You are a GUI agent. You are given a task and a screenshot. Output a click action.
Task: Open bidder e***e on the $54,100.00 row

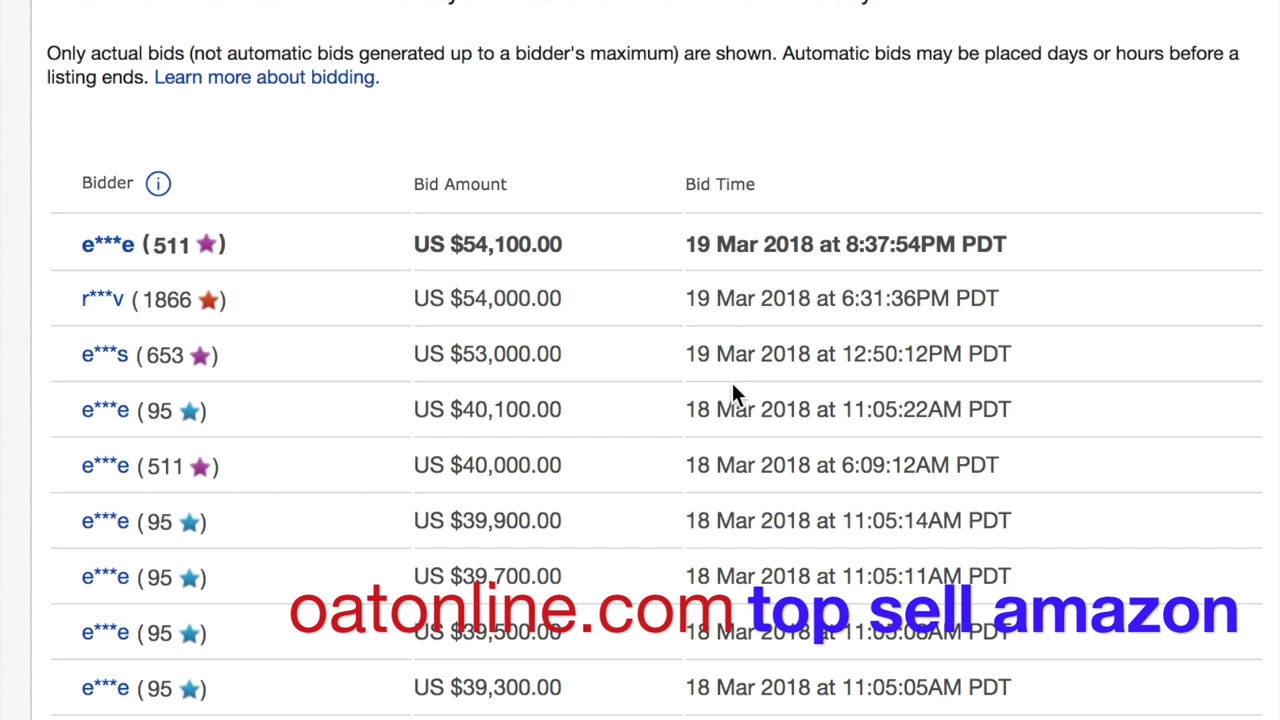[x=107, y=244]
